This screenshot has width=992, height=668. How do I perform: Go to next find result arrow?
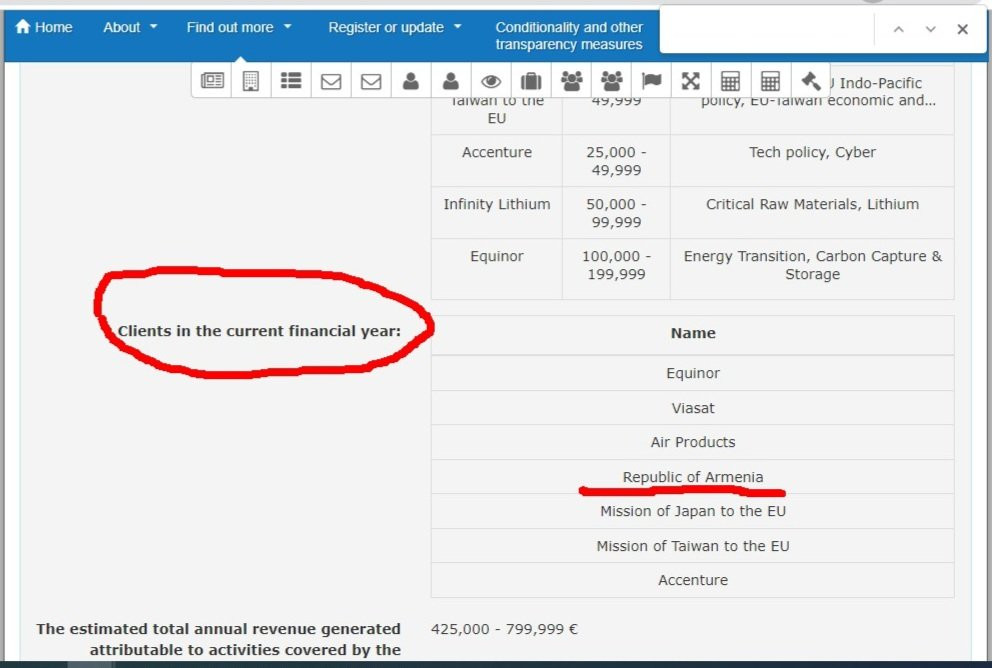pos(931,29)
